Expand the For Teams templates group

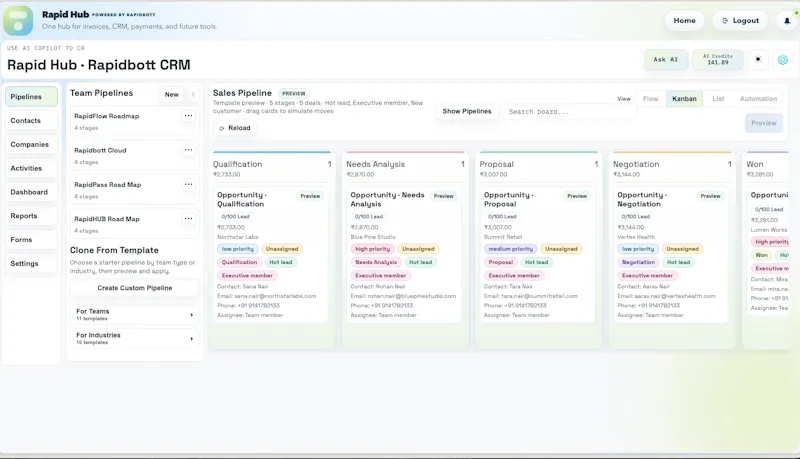[x=134, y=315]
